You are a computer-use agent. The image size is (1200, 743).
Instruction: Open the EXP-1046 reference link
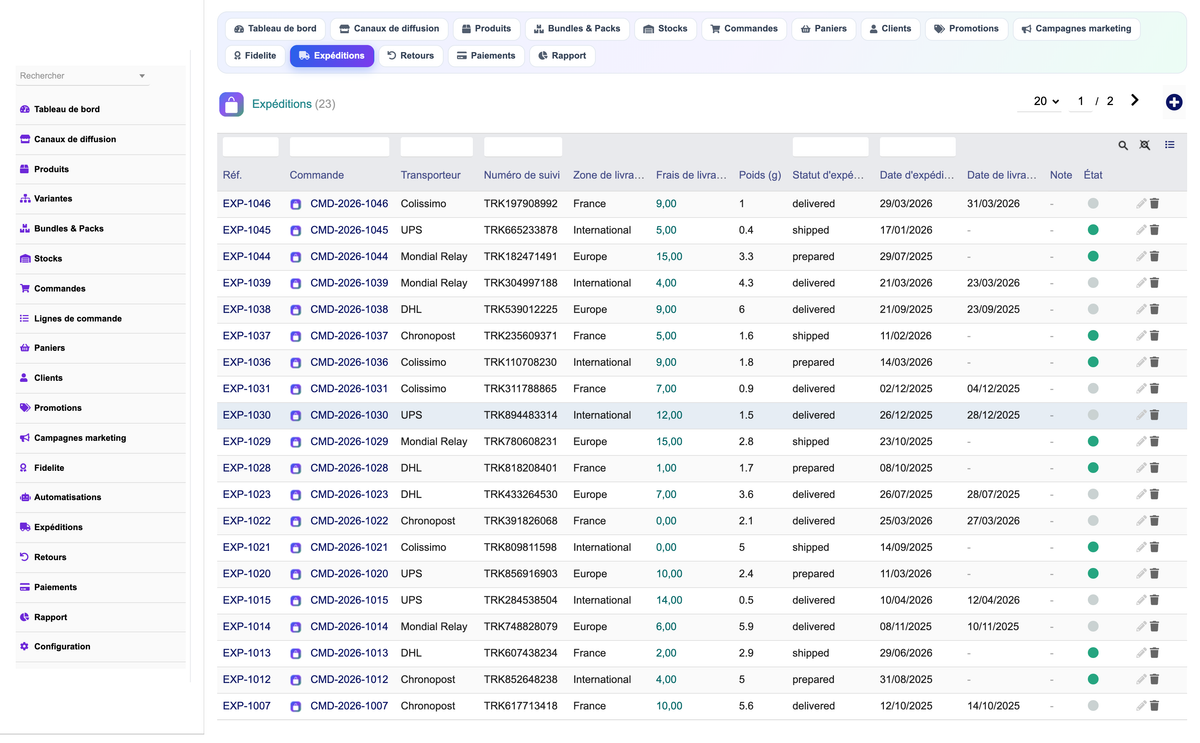tap(247, 204)
